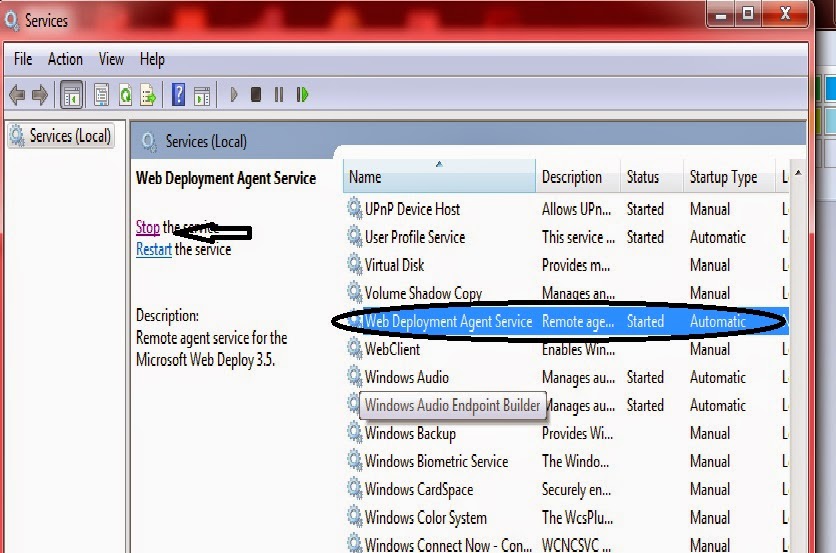Click the gear icon beside WebClient
Screen dimensions: 836x553
point(355,348)
